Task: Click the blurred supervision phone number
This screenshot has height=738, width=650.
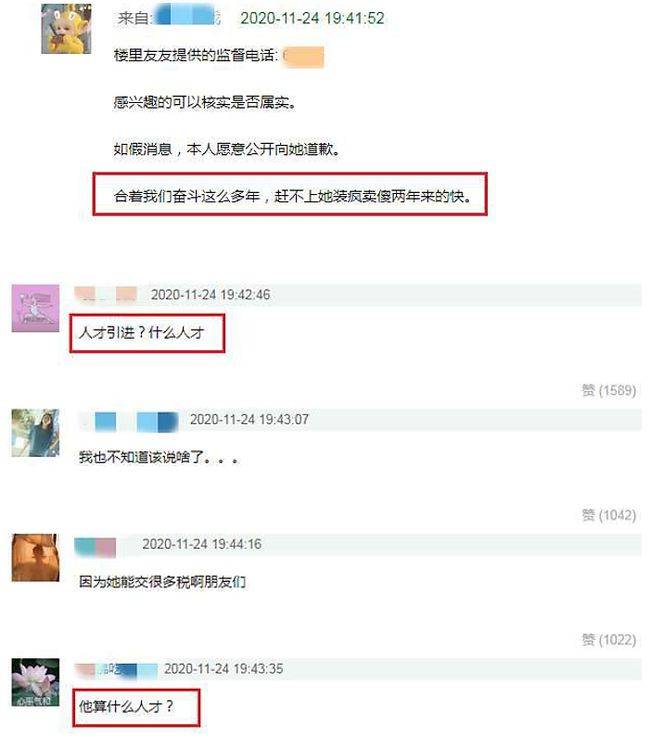Action: tap(303, 56)
